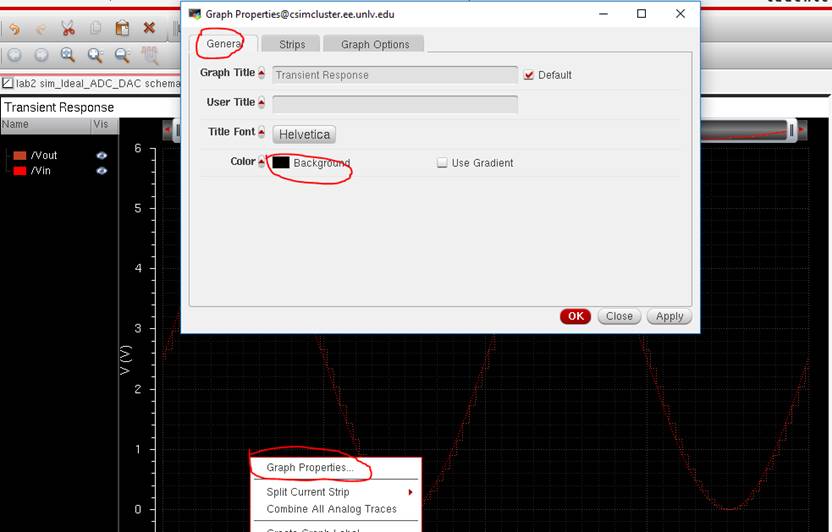Select the /Vout trace name
This screenshot has width=832, height=532.
tap(44, 155)
